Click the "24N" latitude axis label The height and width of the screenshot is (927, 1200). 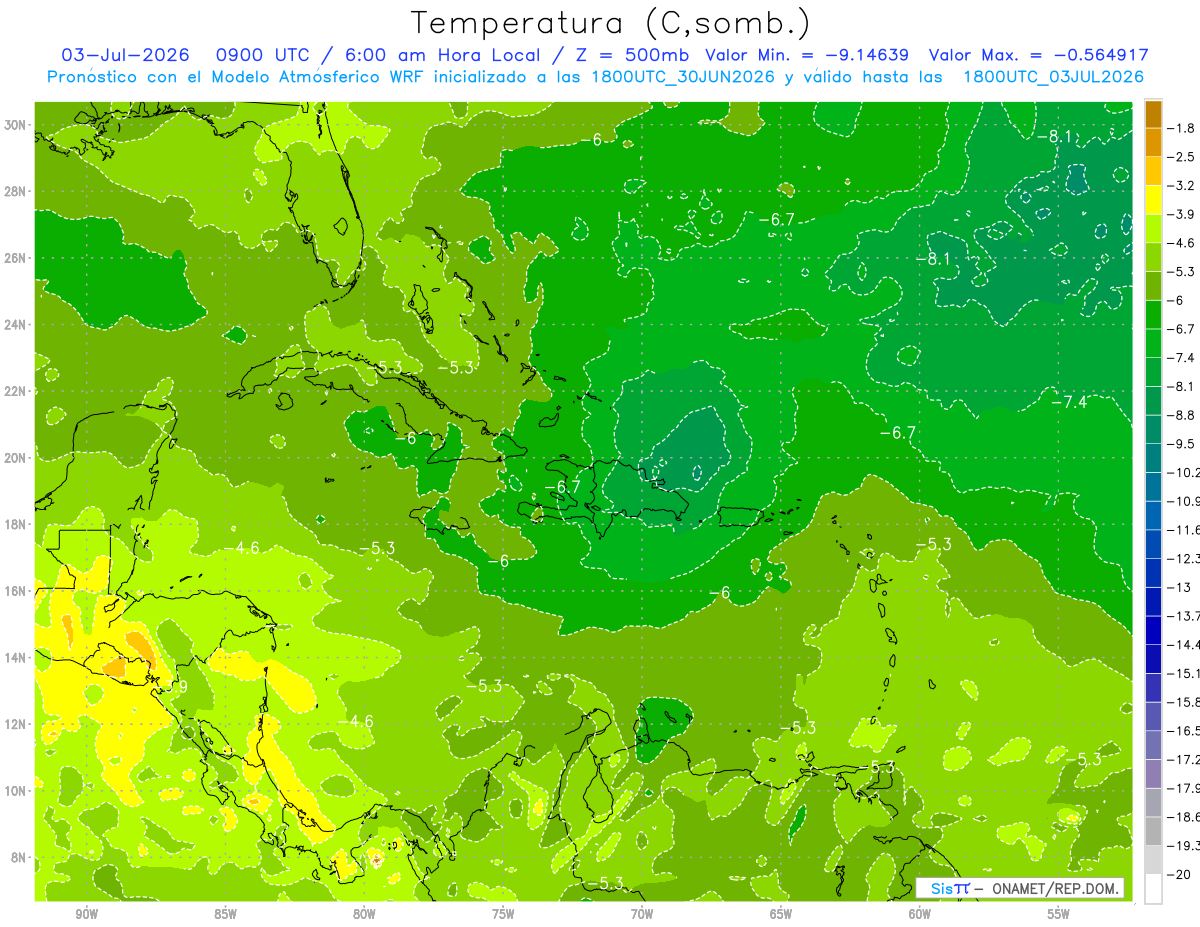pyautogui.click(x=15, y=324)
